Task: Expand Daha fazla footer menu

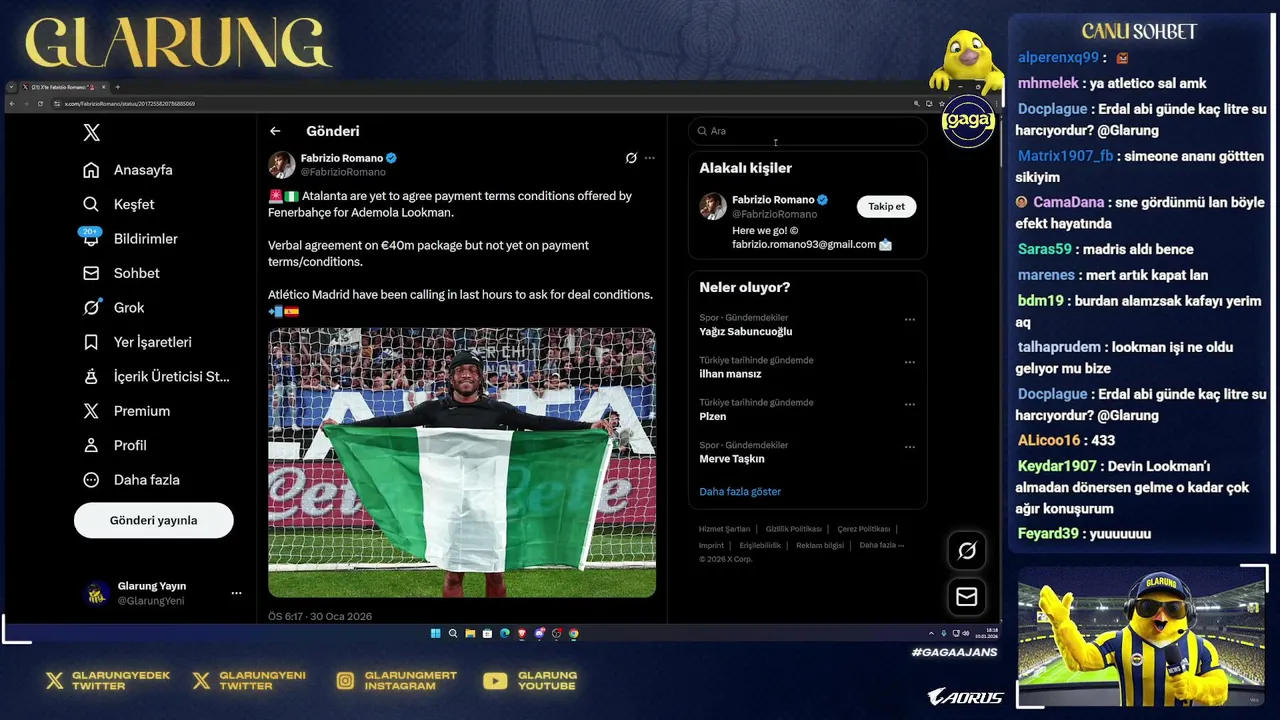Action: [x=882, y=546]
